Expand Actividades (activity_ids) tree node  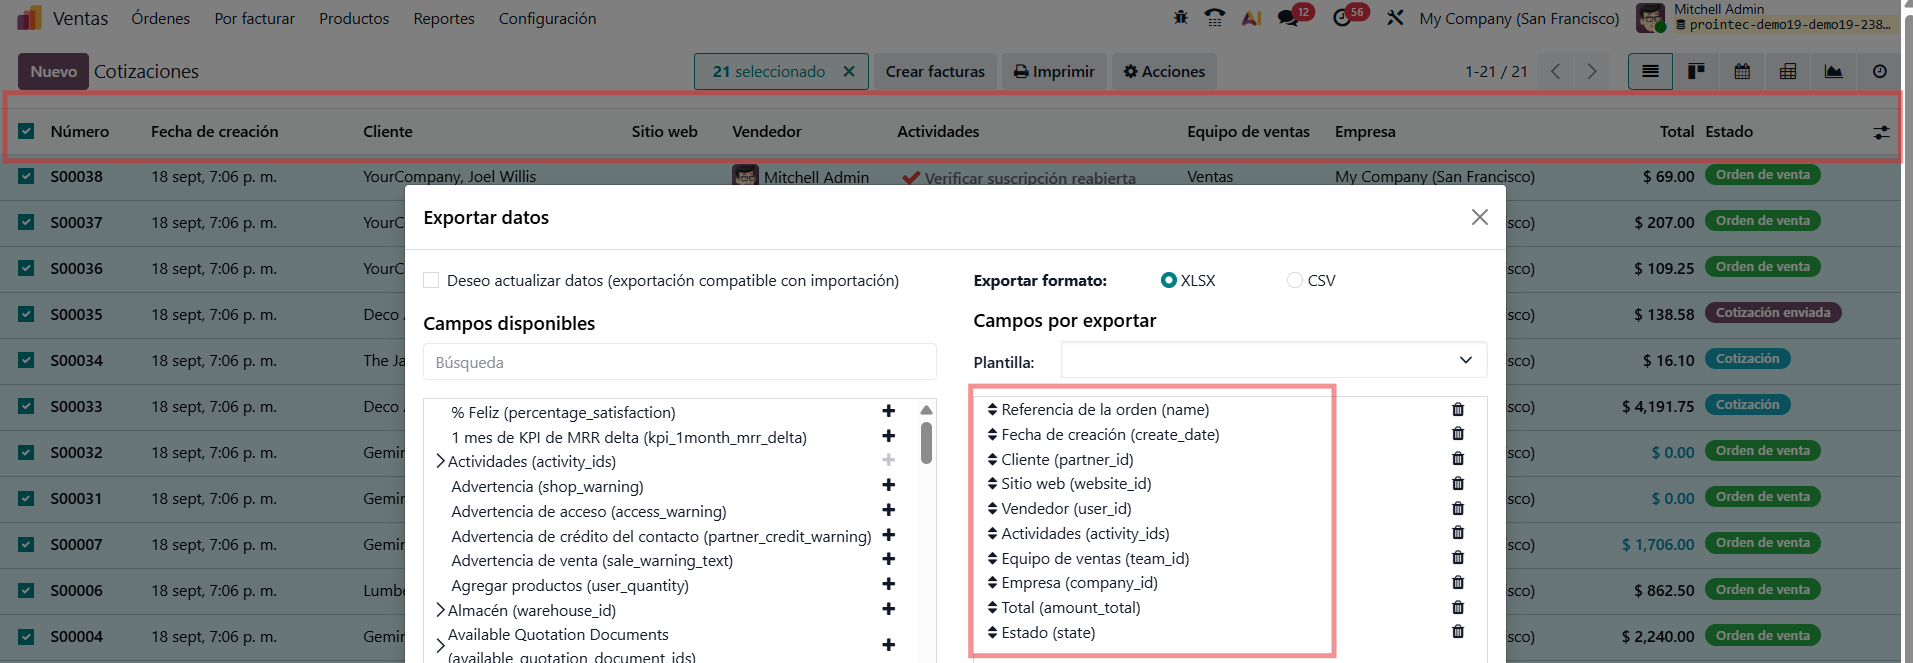point(440,461)
